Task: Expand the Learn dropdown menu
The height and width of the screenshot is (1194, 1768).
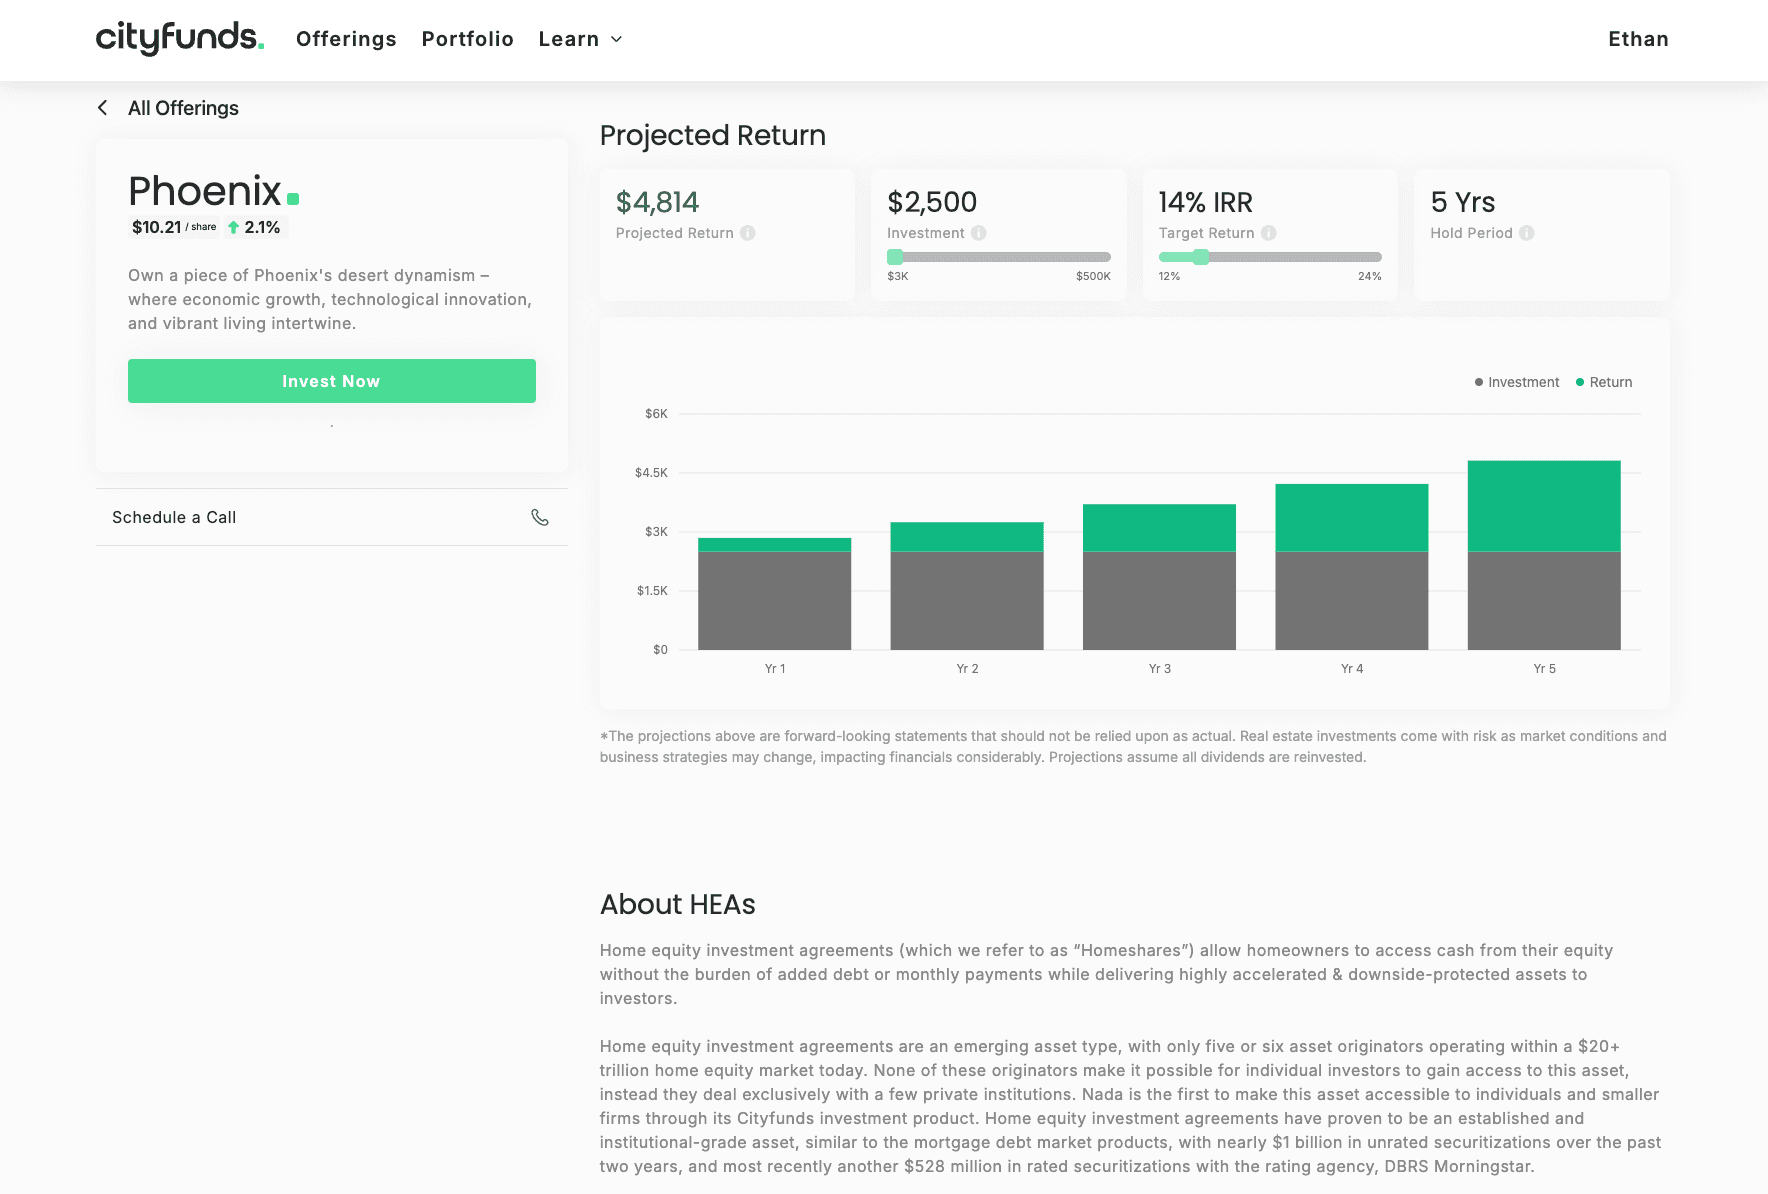Action: 580,39
